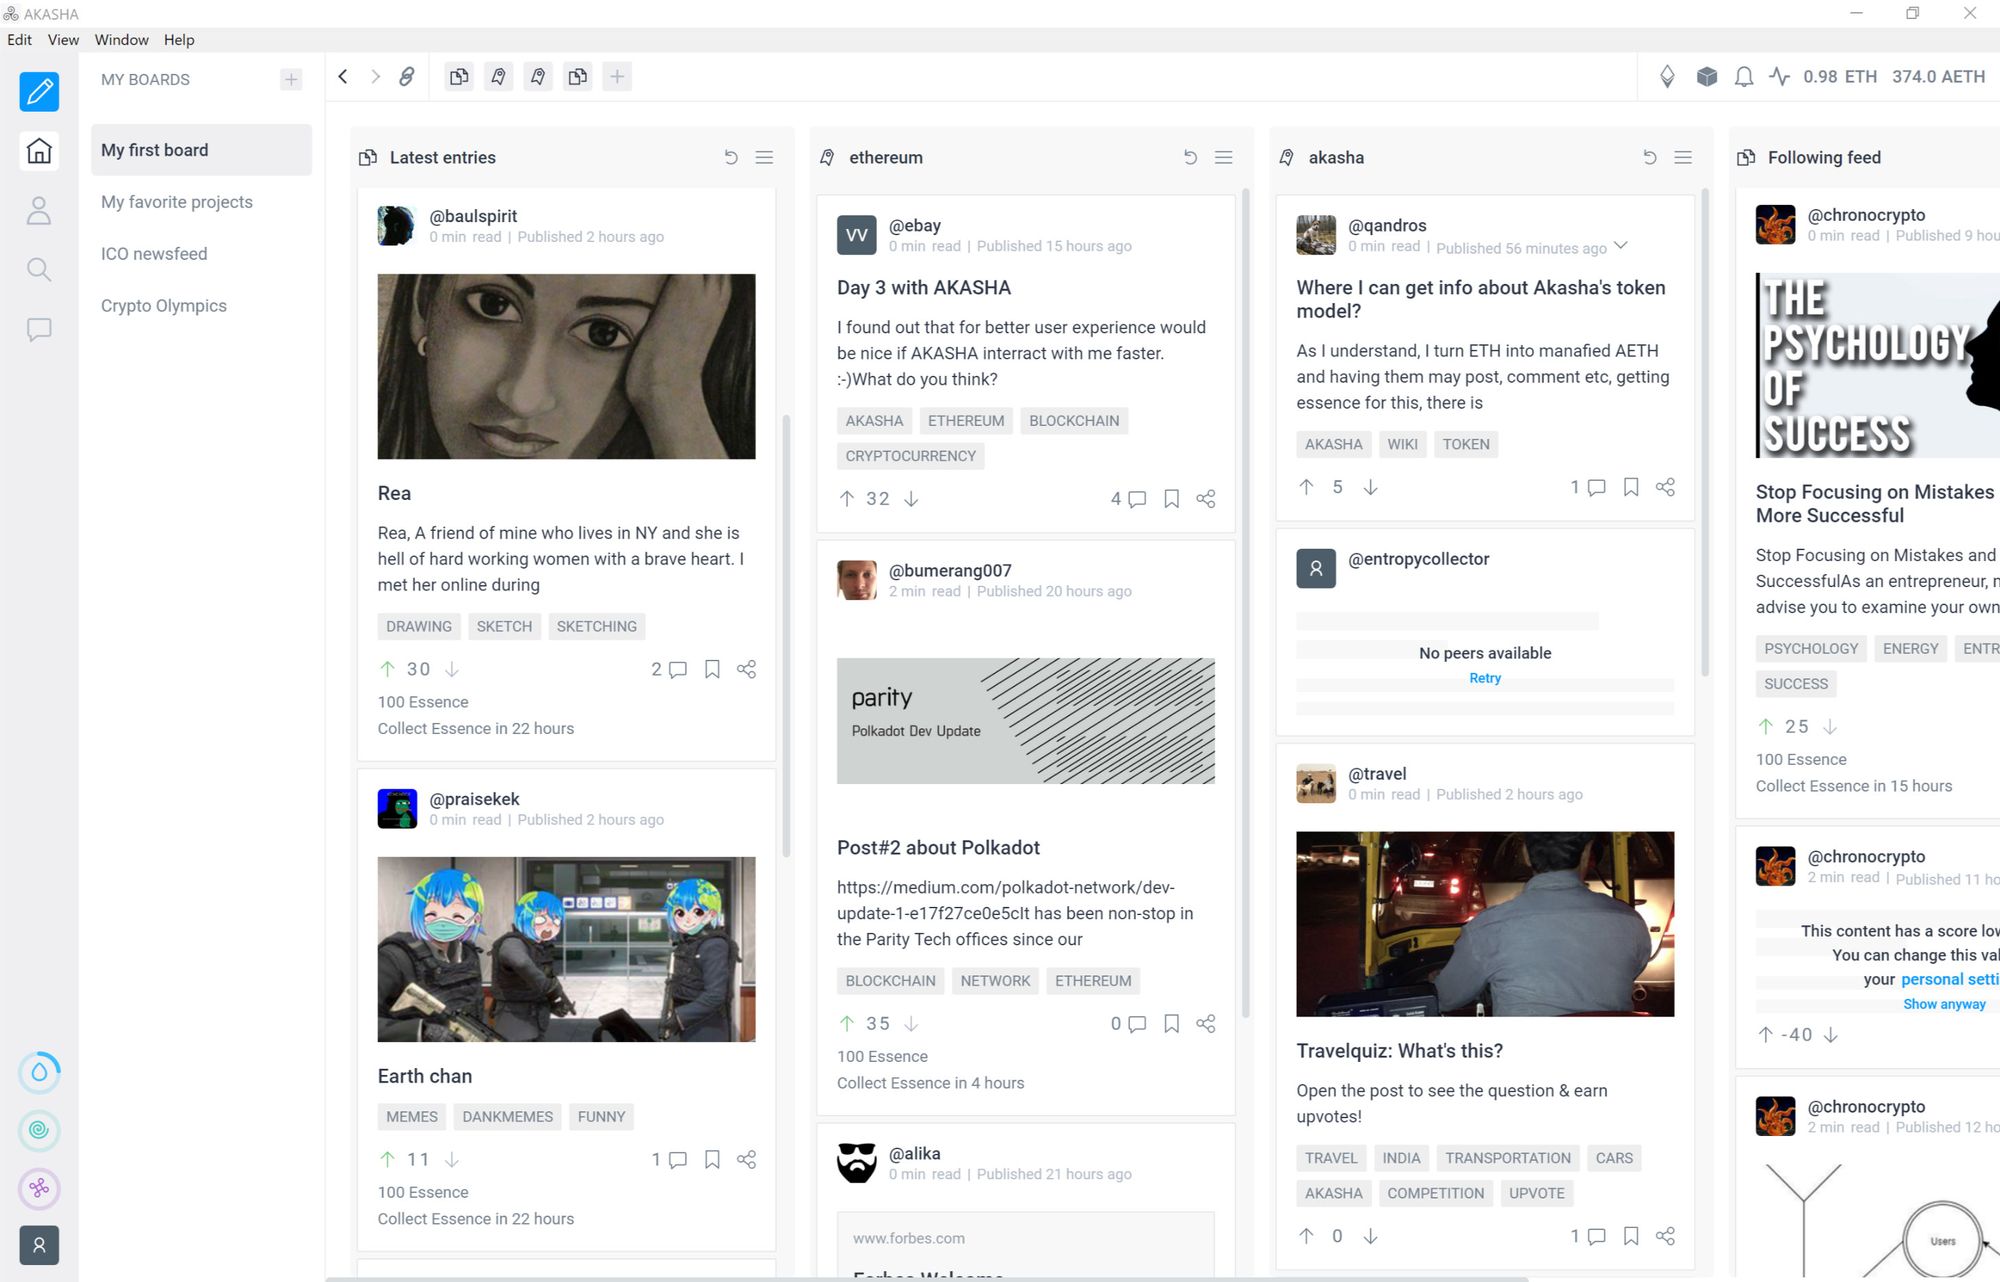Open the akasha column hamburger menu
2000x1282 pixels.
pyautogui.click(x=1683, y=157)
